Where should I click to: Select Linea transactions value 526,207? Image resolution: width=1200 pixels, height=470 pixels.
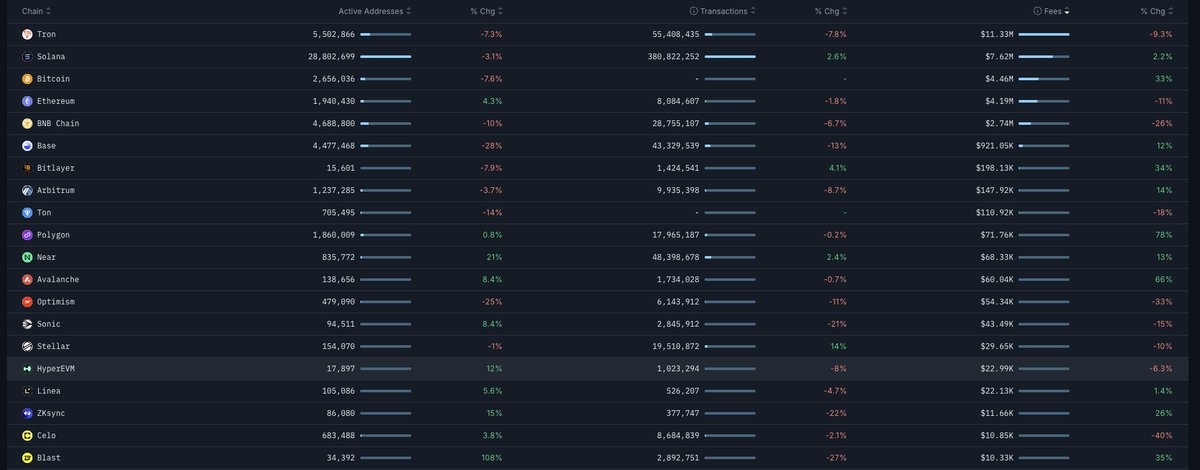tap(683, 391)
